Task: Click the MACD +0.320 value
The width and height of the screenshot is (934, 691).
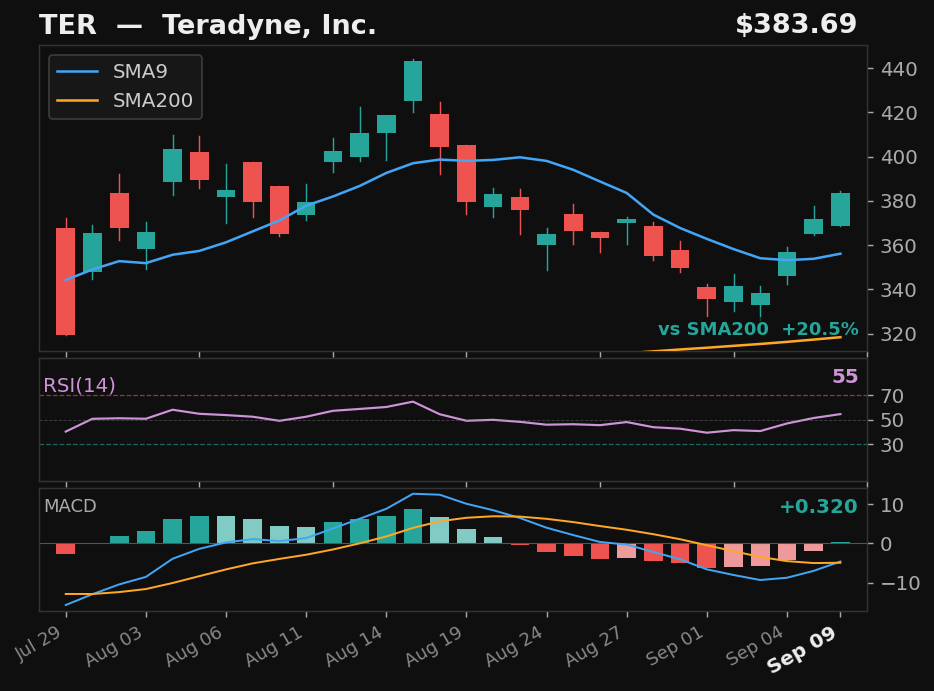Action: coord(818,506)
